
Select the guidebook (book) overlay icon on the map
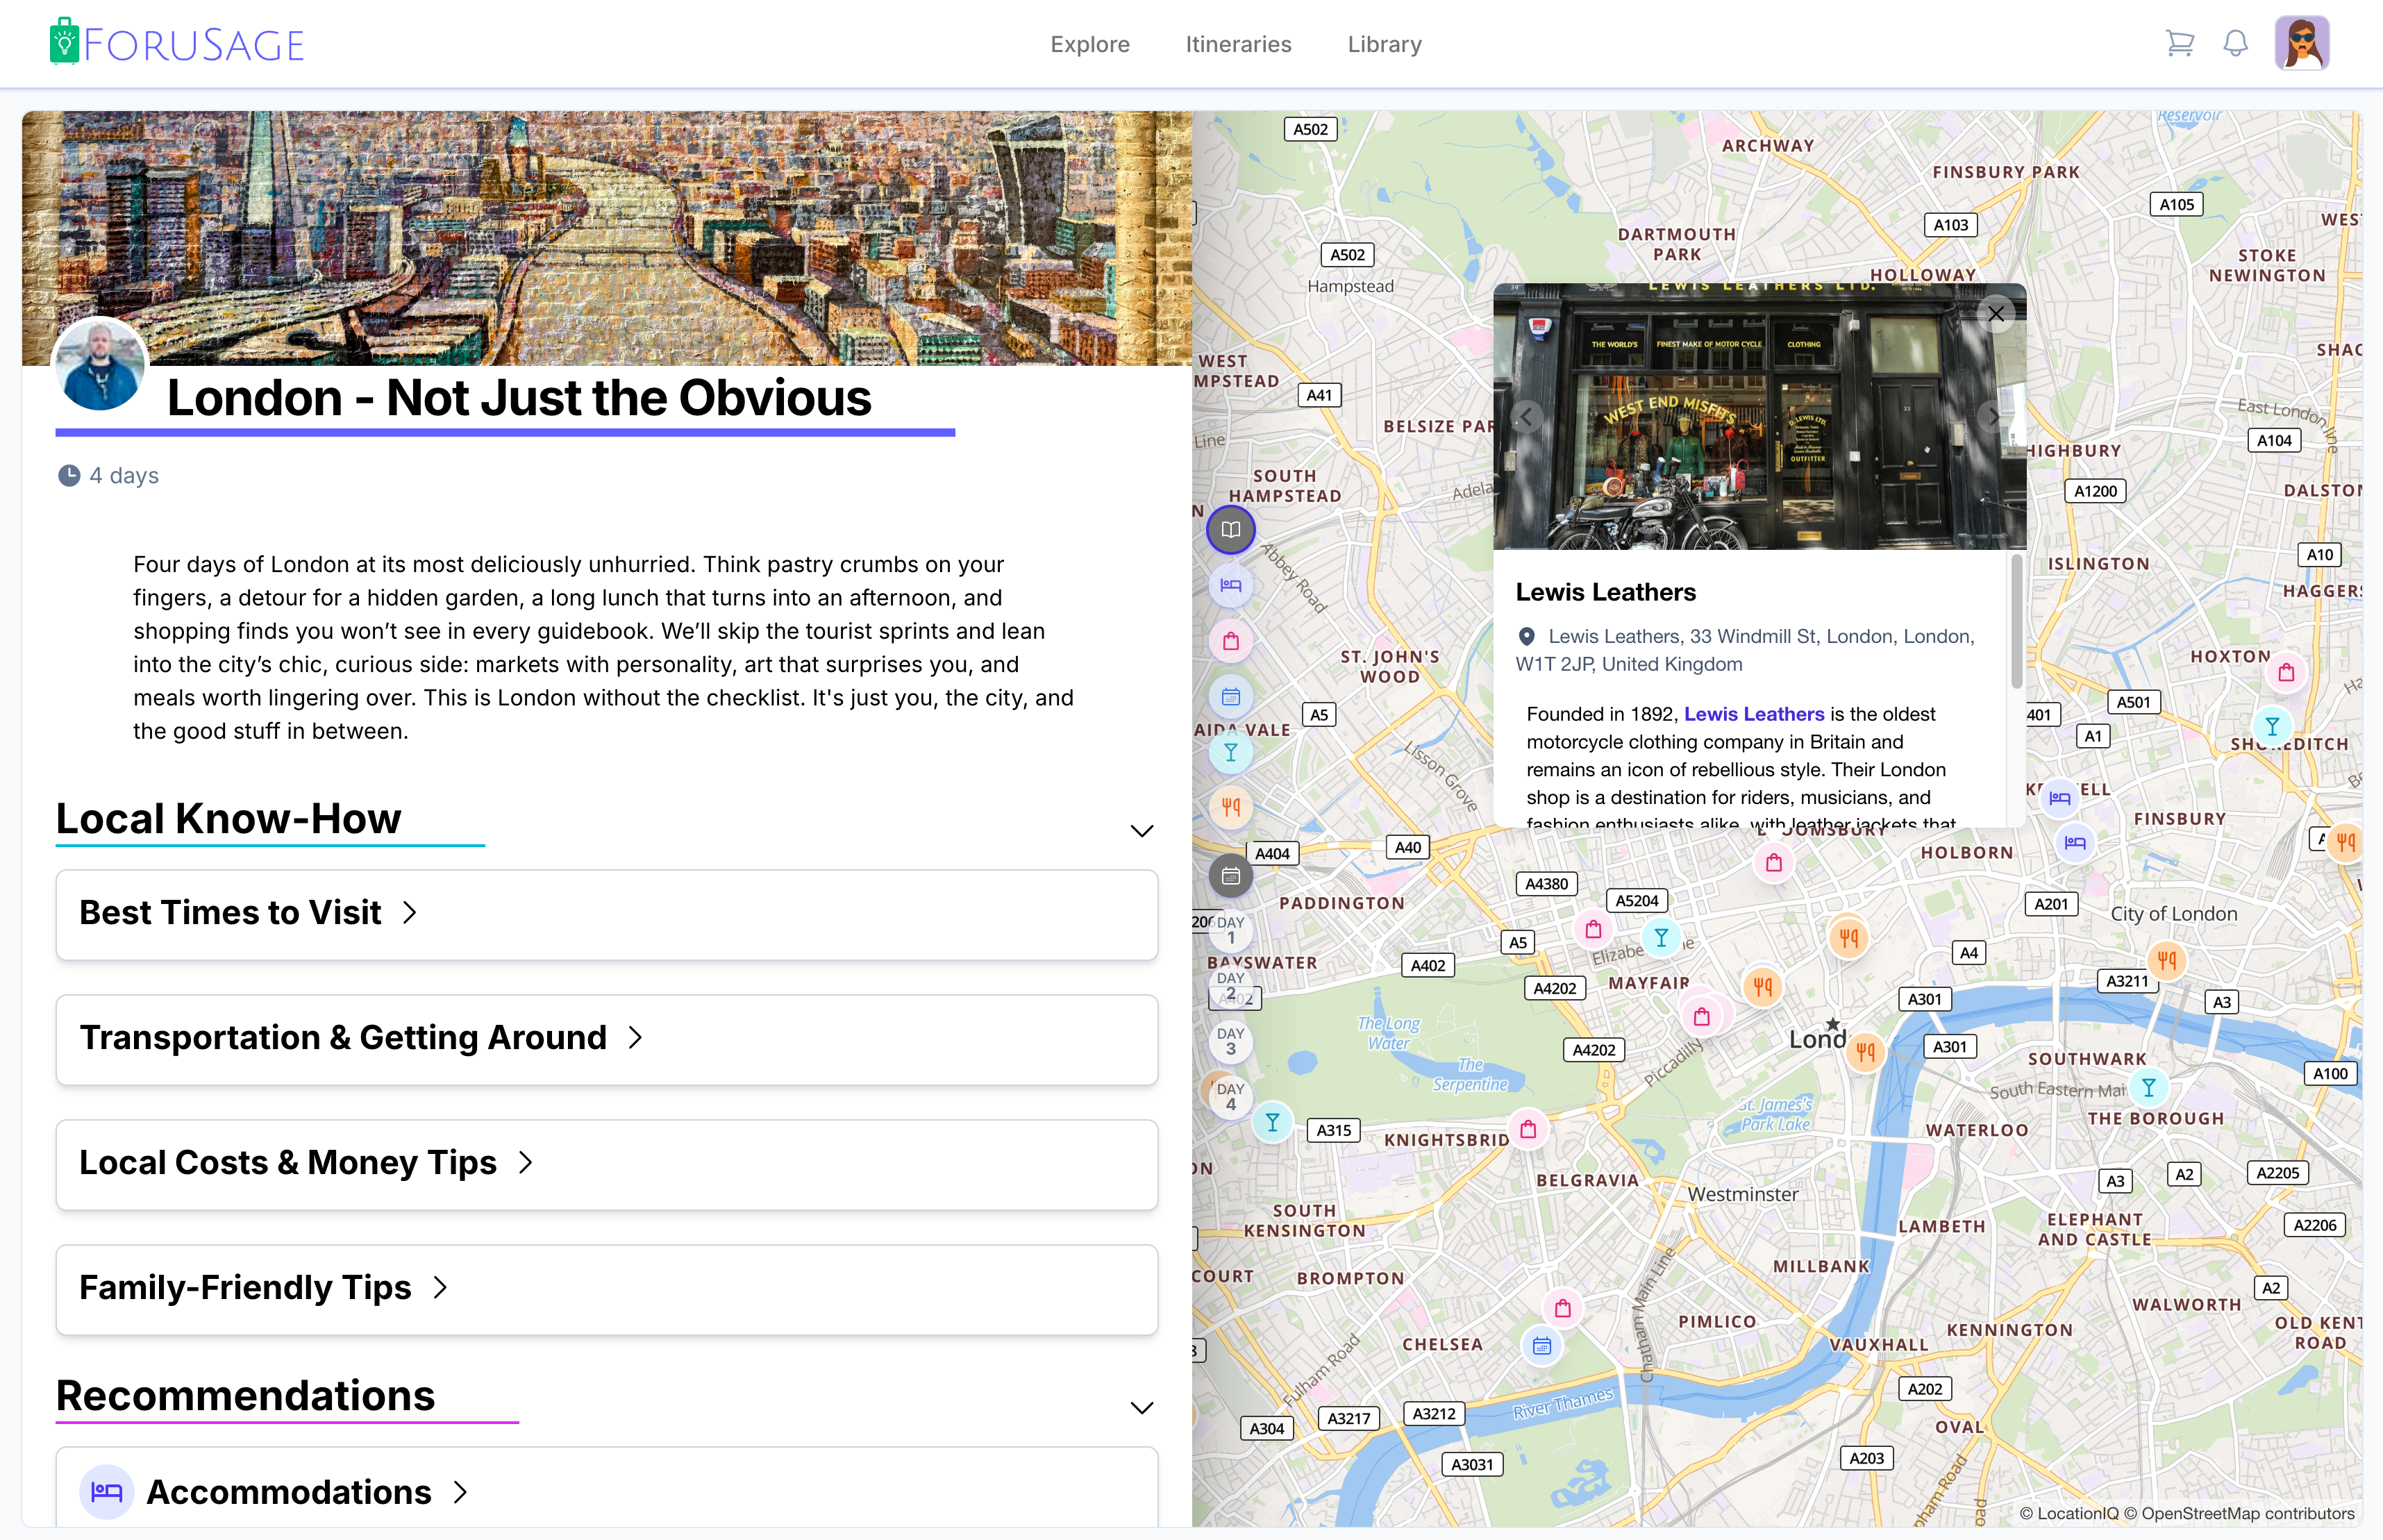coord(1231,530)
